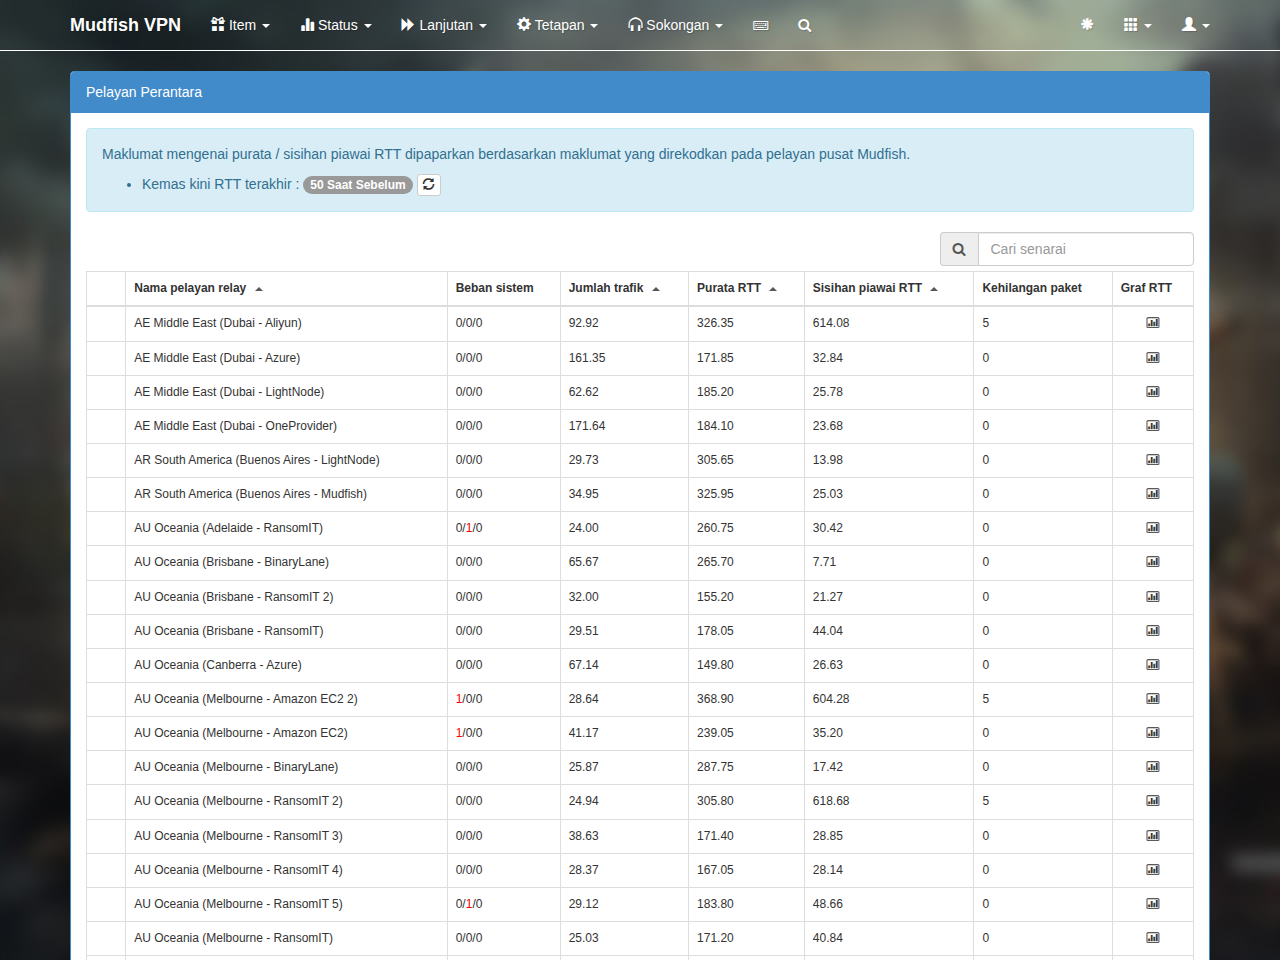The height and width of the screenshot is (960, 1280).
Task: Open RTT graph for Melbourne - RansomIT 5
Action: (x=1153, y=904)
